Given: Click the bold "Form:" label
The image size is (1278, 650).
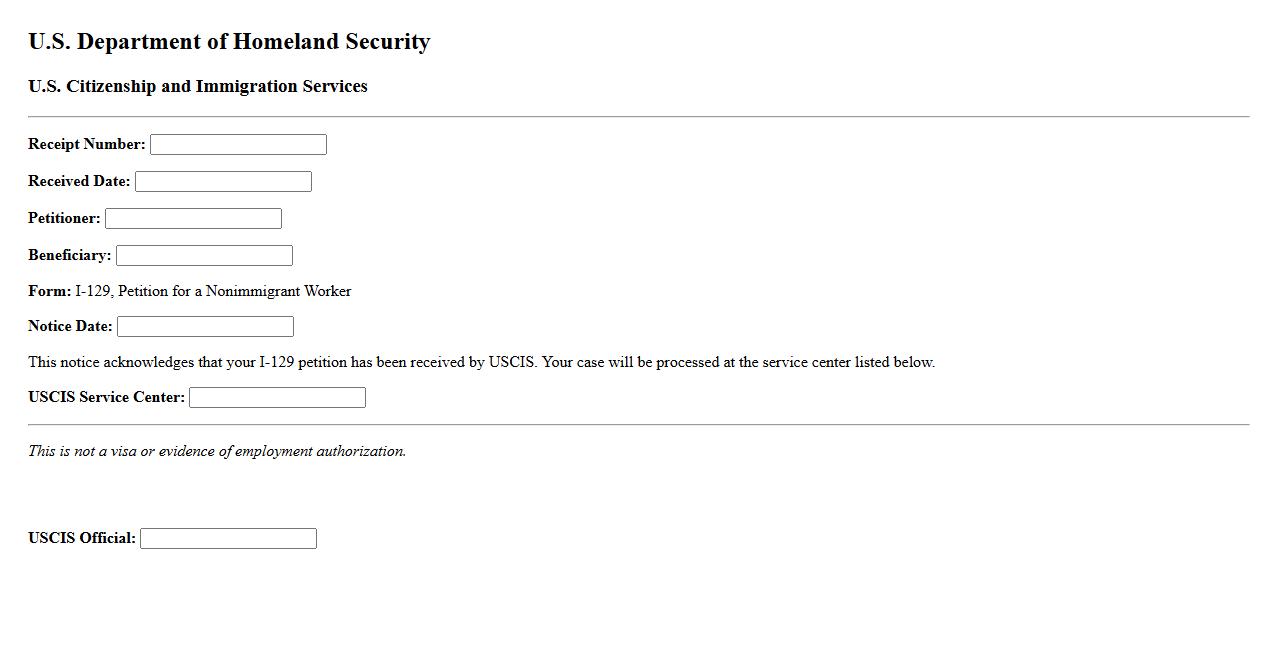Looking at the screenshot, I should (49, 292).
